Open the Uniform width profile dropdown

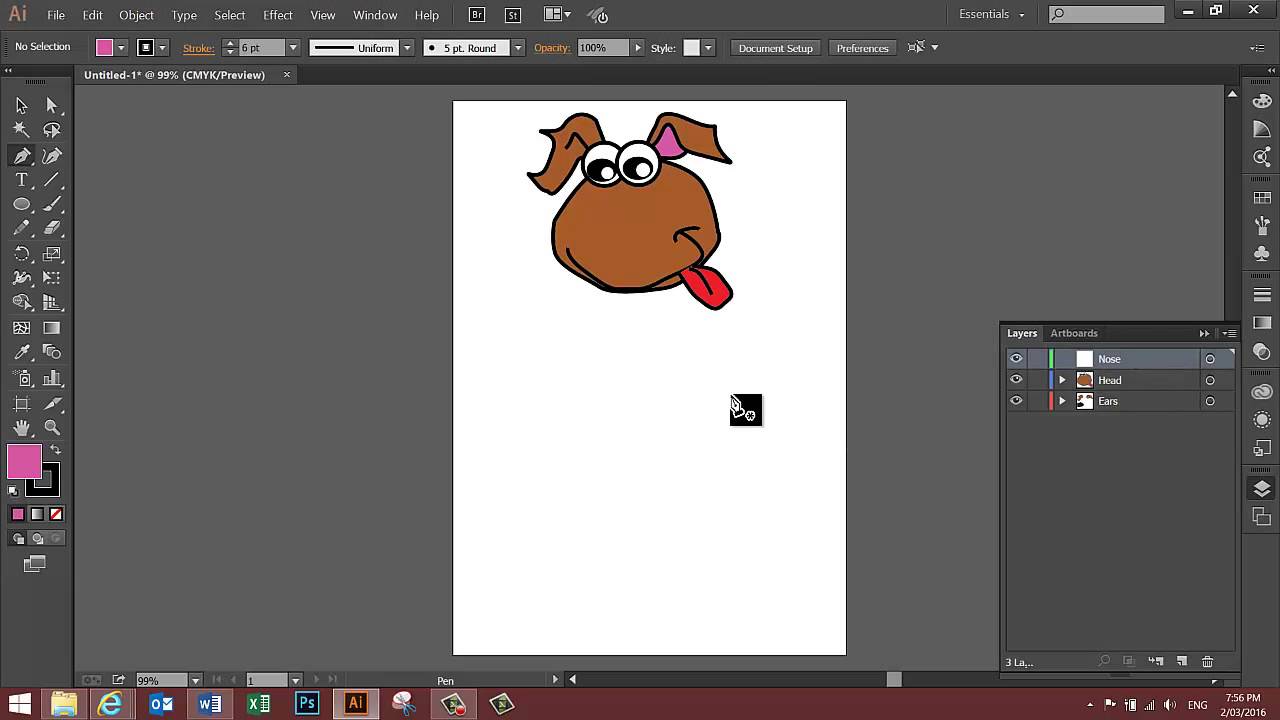tap(407, 48)
